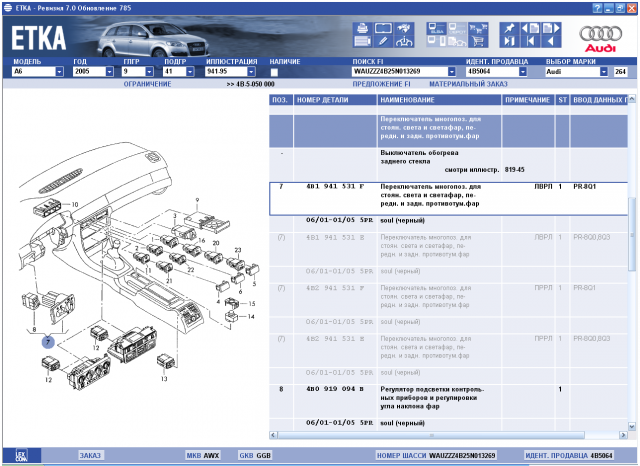Viewport: 640px width, 466px height.
Task: Toggle the НАЛИЧИЕ checkbox
Action: [274, 72]
